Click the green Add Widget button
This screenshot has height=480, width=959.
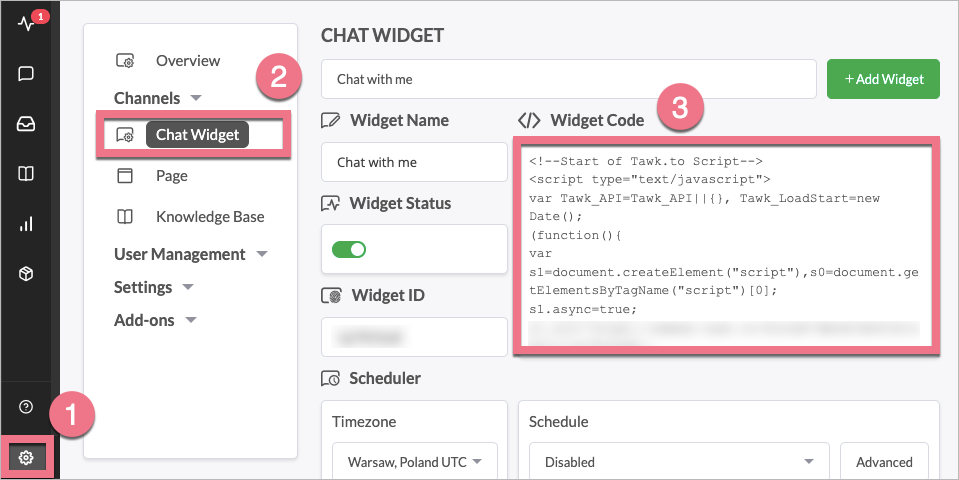point(883,79)
